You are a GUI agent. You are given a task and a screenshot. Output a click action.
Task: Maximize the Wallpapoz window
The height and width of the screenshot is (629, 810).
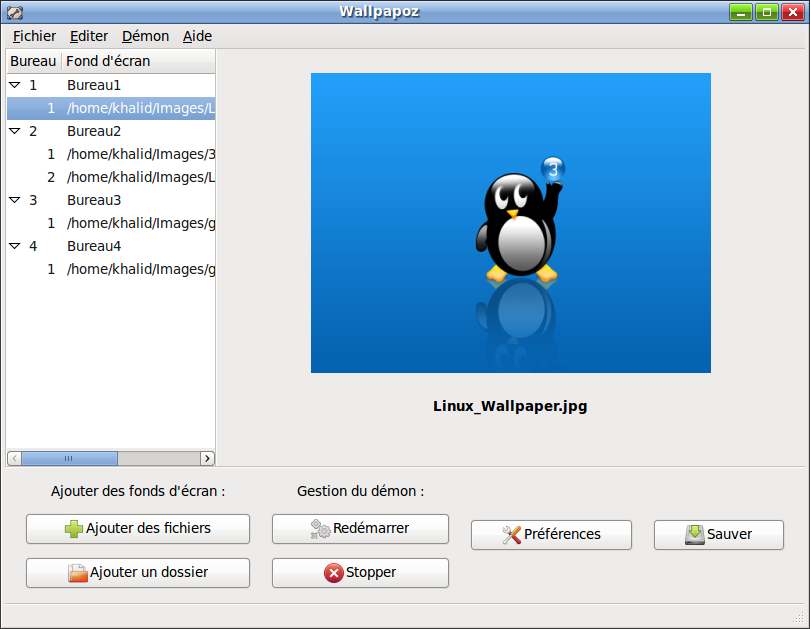[767, 12]
